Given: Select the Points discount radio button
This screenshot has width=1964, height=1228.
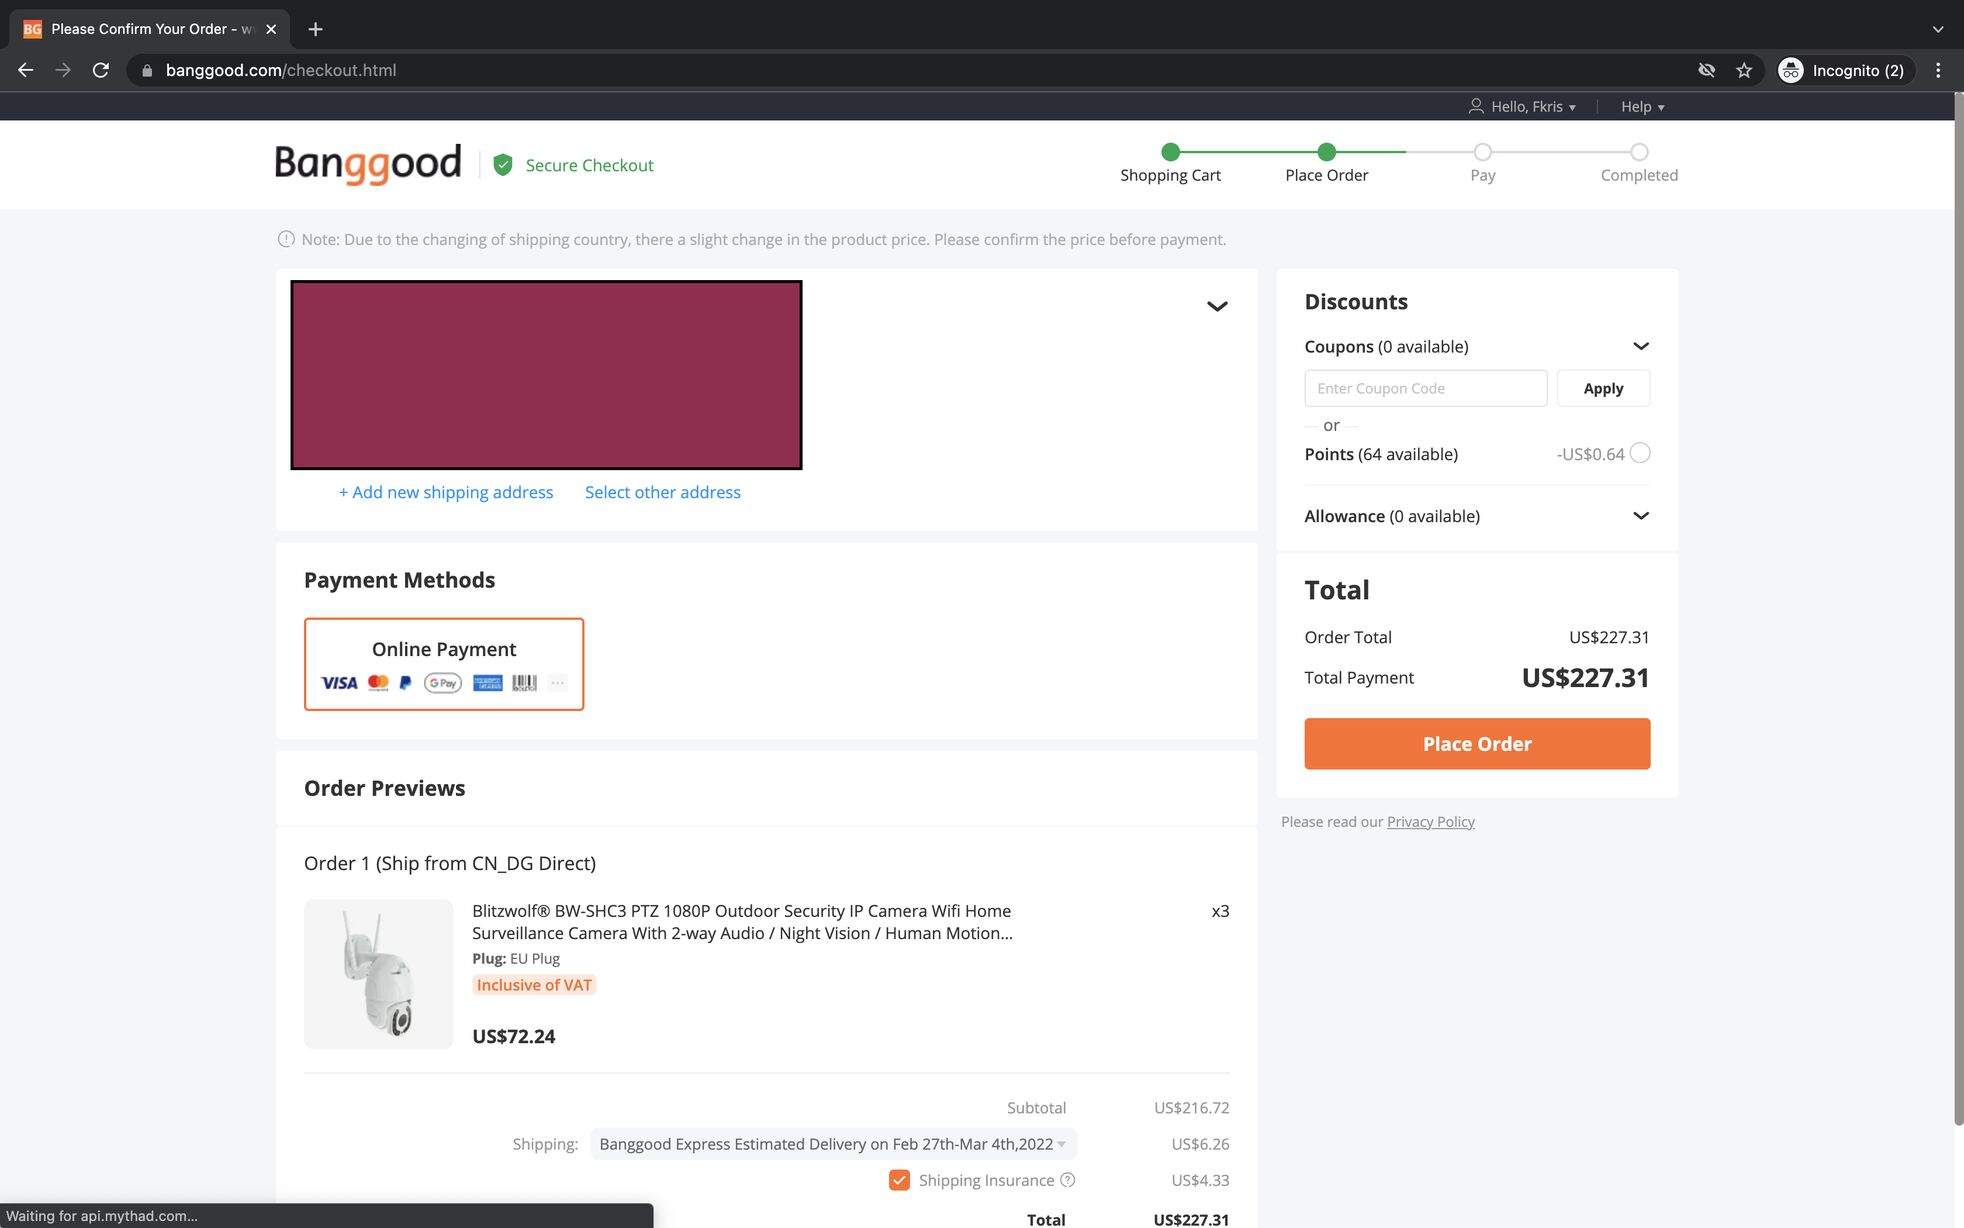Looking at the screenshot, I should pyautogui.click(x=1640, y=453).
